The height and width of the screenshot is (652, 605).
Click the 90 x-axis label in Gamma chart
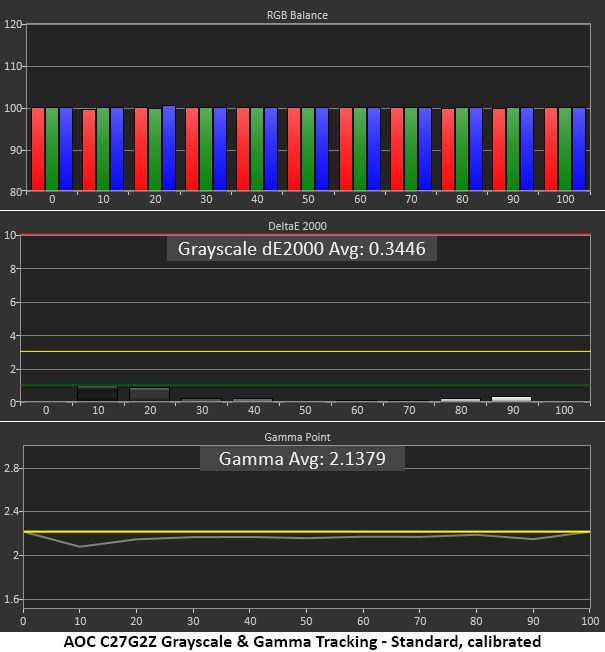pos(533,621)
